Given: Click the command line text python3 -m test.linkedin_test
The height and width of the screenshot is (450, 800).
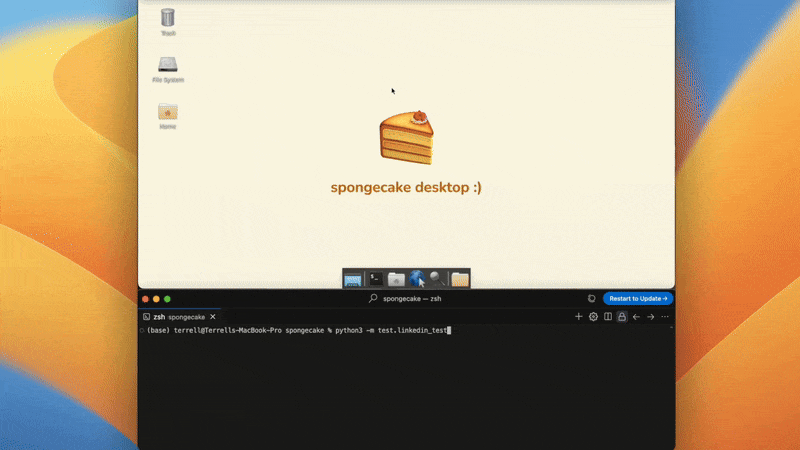Looking at the screenshot, I should click(391, 331).
